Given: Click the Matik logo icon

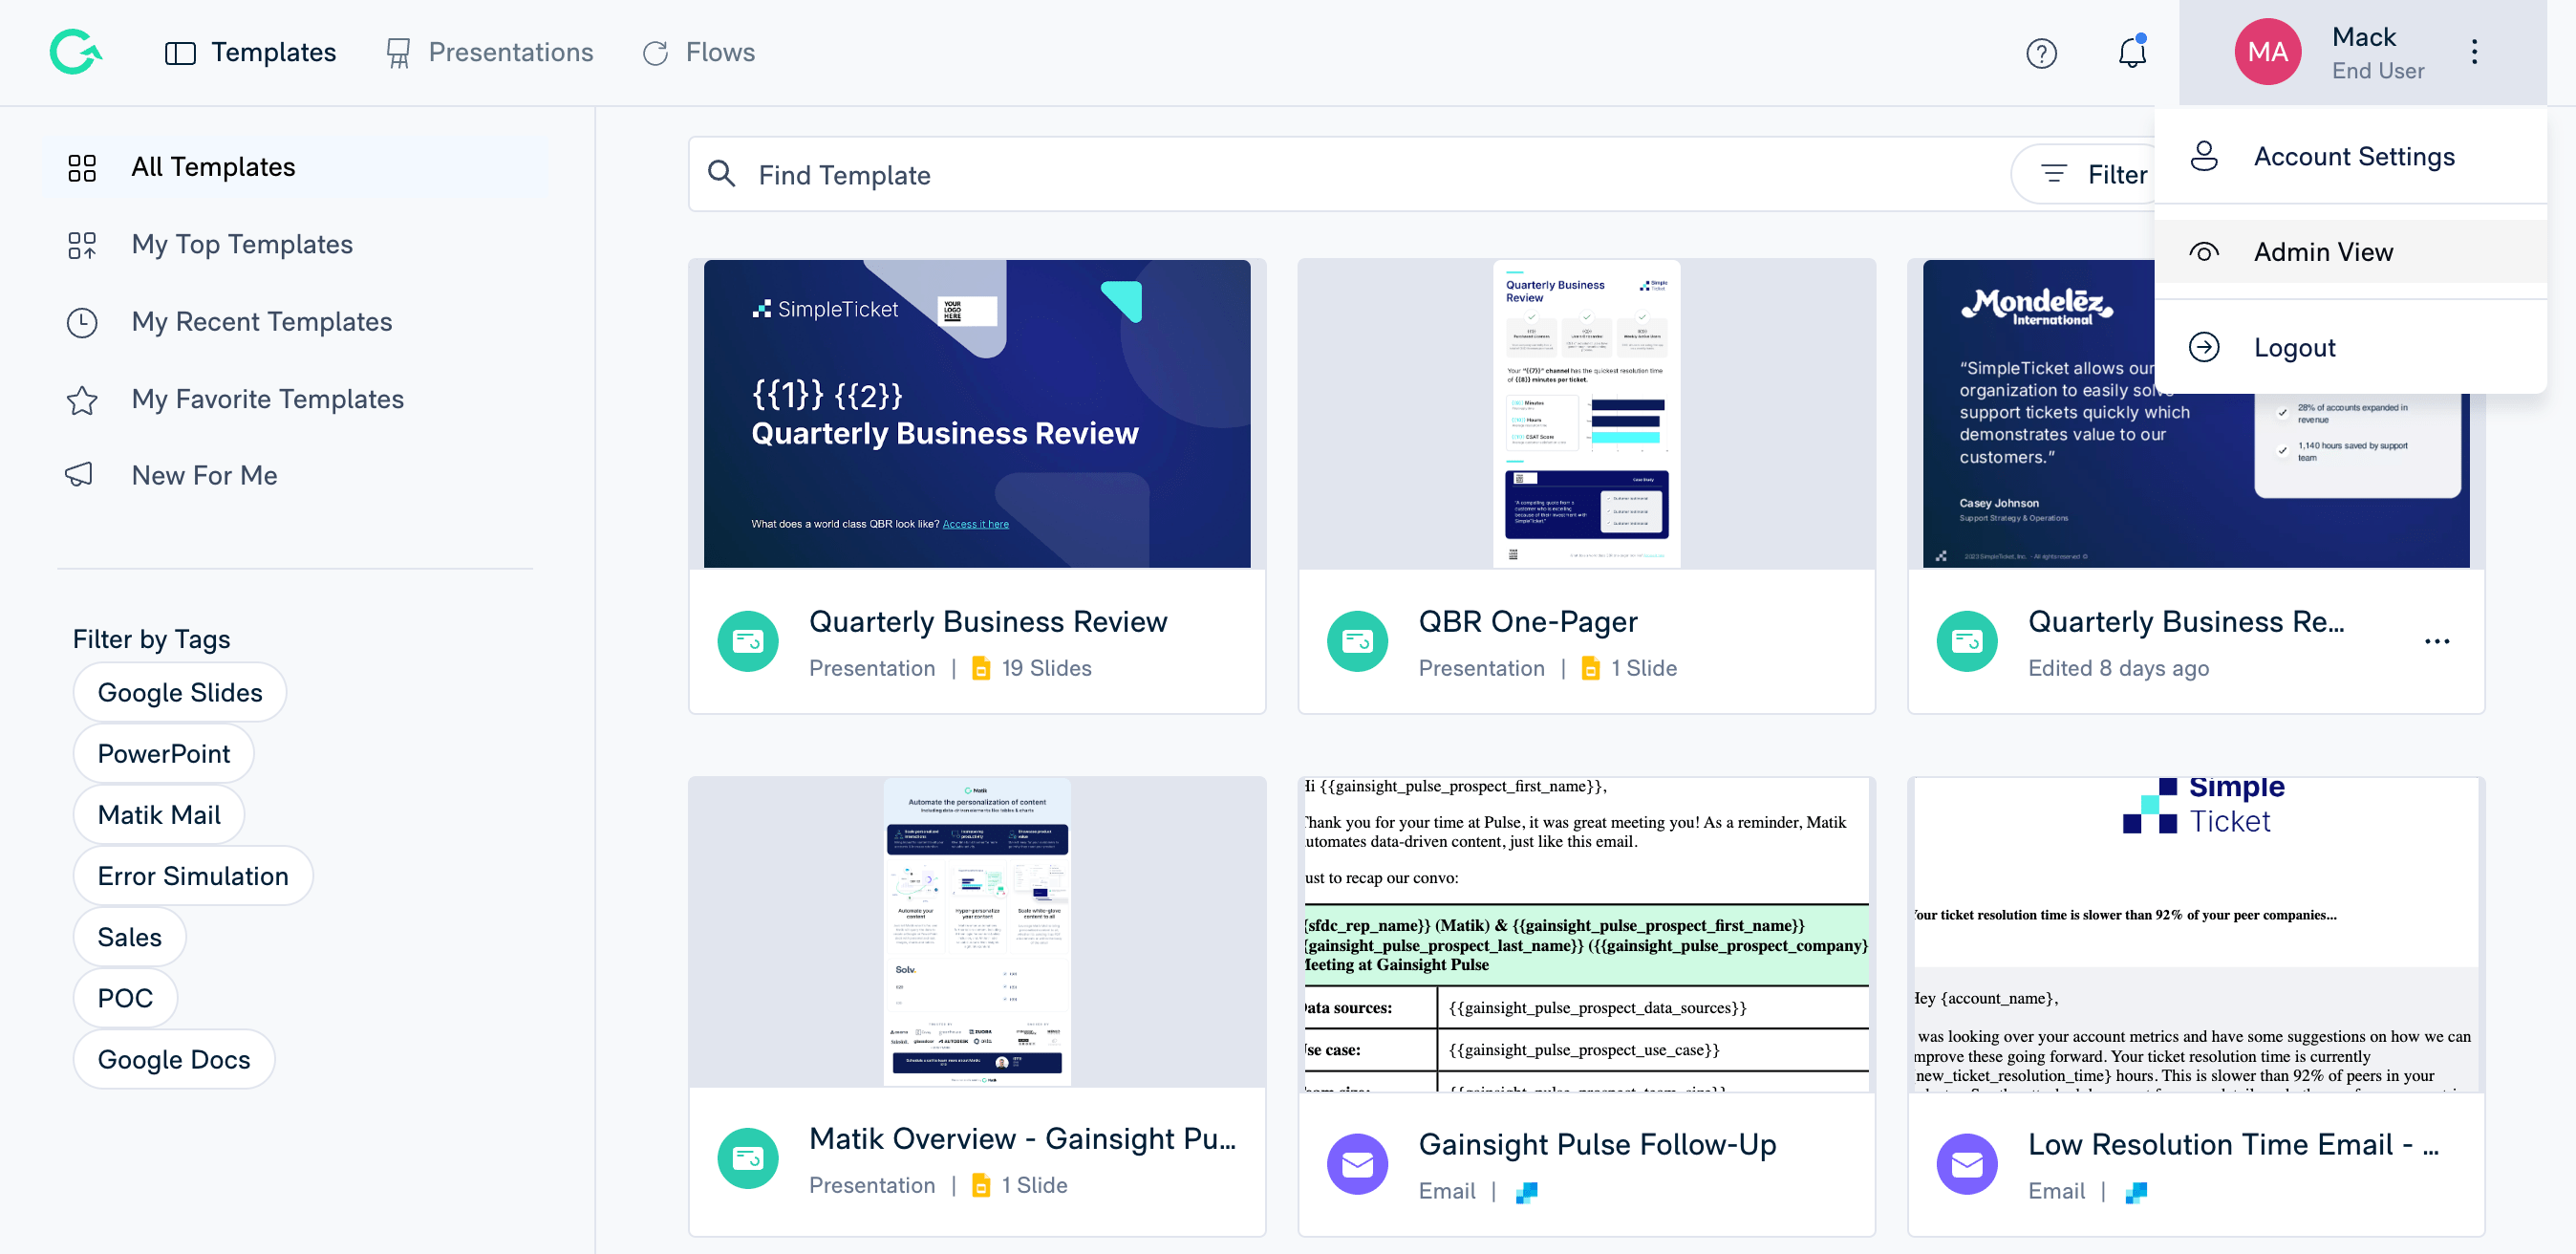Looking at the screenshot, I should tap(76, 52).
